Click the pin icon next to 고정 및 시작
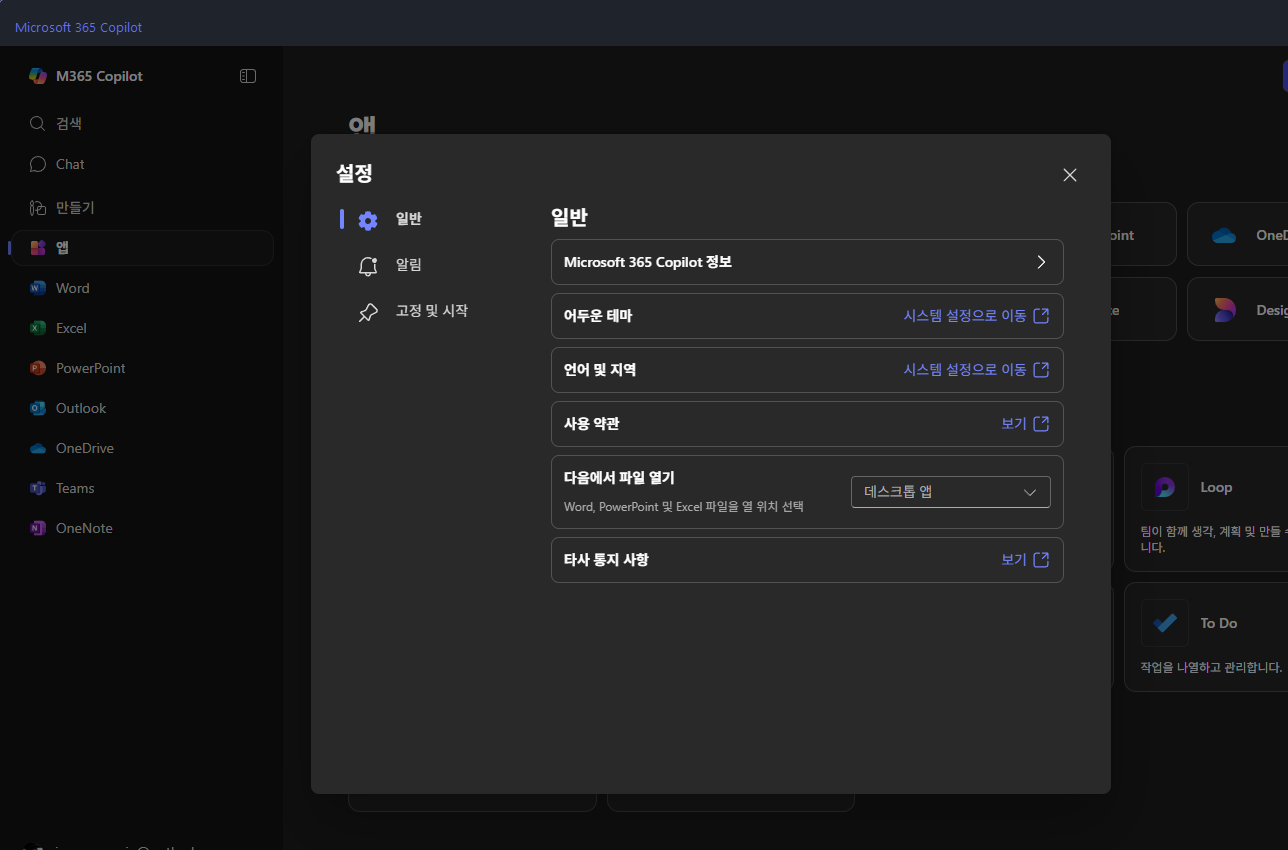This screenshot has width=1288, height=850. click(368, 312)
